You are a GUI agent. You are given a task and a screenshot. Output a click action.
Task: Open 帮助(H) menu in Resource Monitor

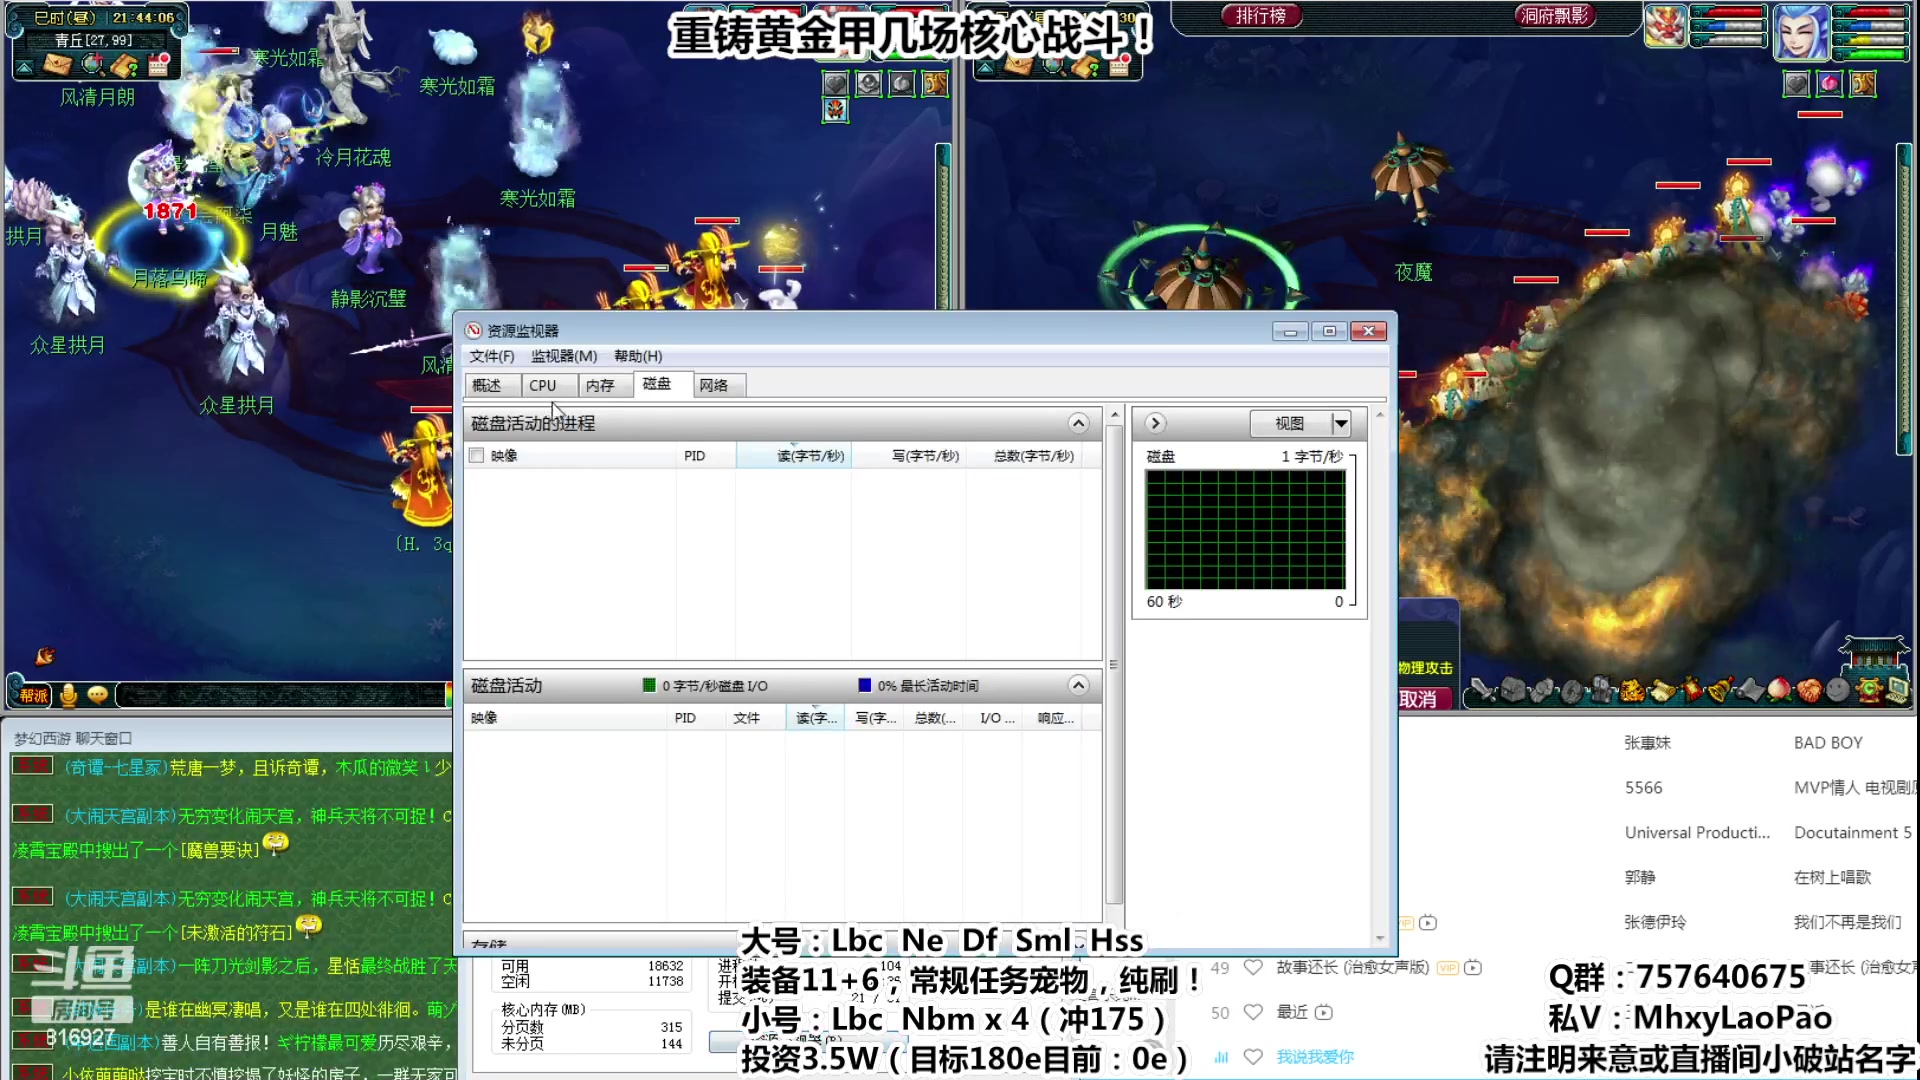point(638,357)
